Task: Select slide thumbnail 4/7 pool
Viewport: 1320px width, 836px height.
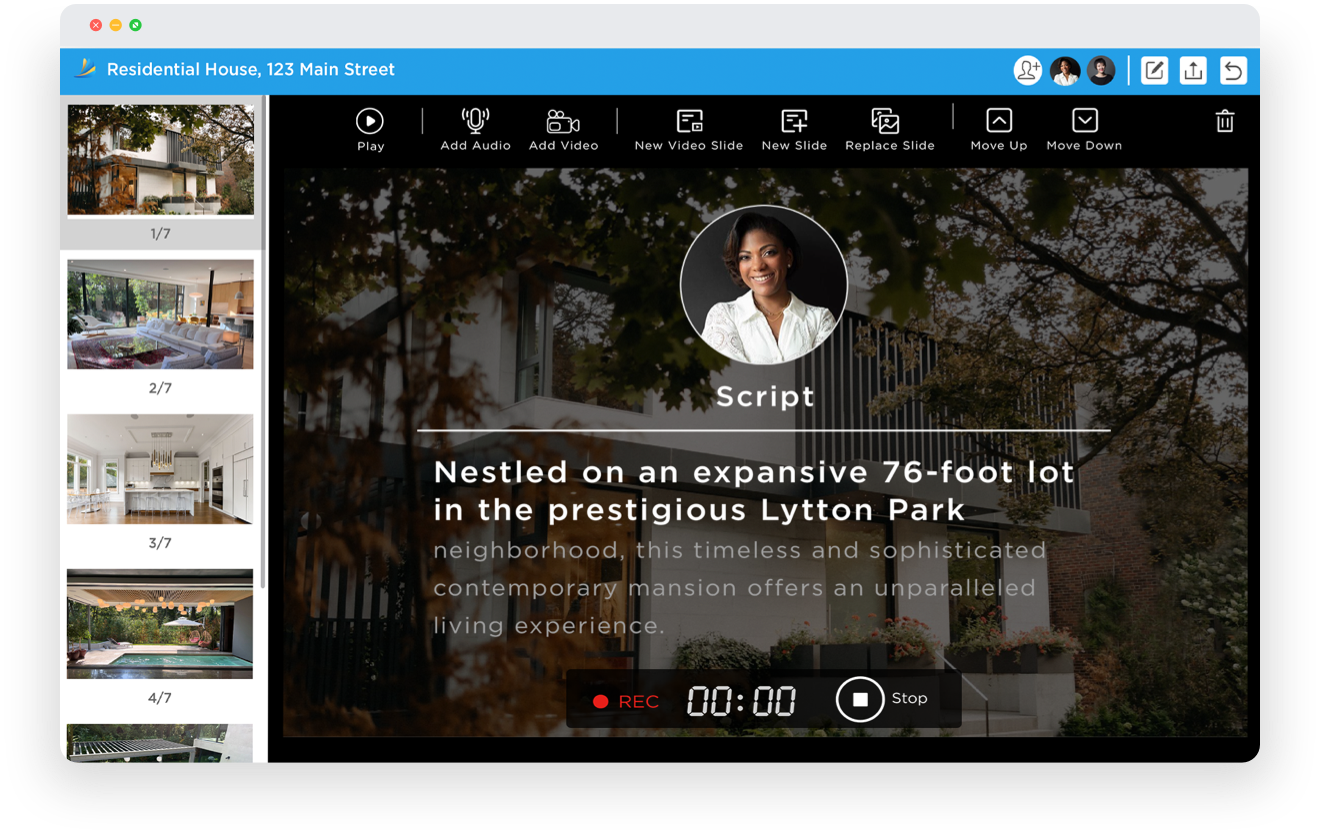Action: coord(160,624)
